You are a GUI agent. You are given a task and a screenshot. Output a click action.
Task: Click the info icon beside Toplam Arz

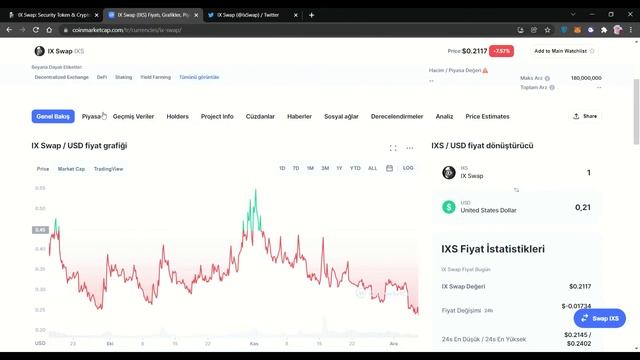click(552, 87)
